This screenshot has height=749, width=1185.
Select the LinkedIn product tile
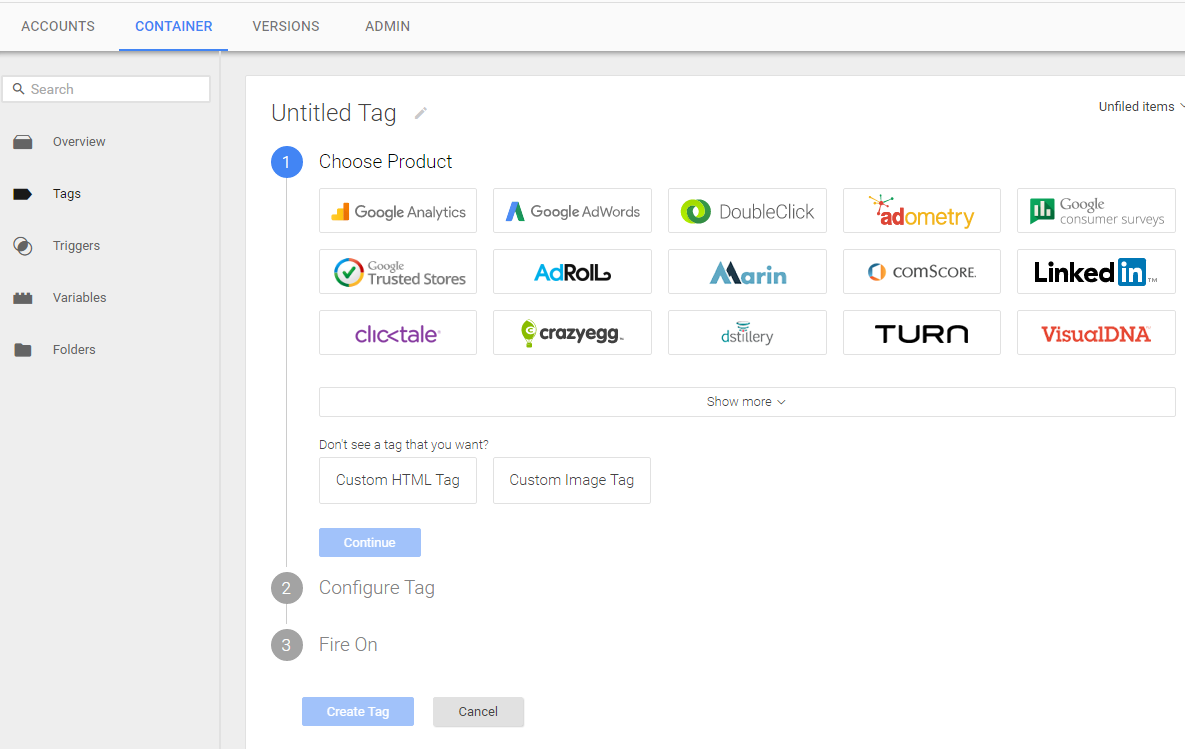click(x=1096, y=271)
